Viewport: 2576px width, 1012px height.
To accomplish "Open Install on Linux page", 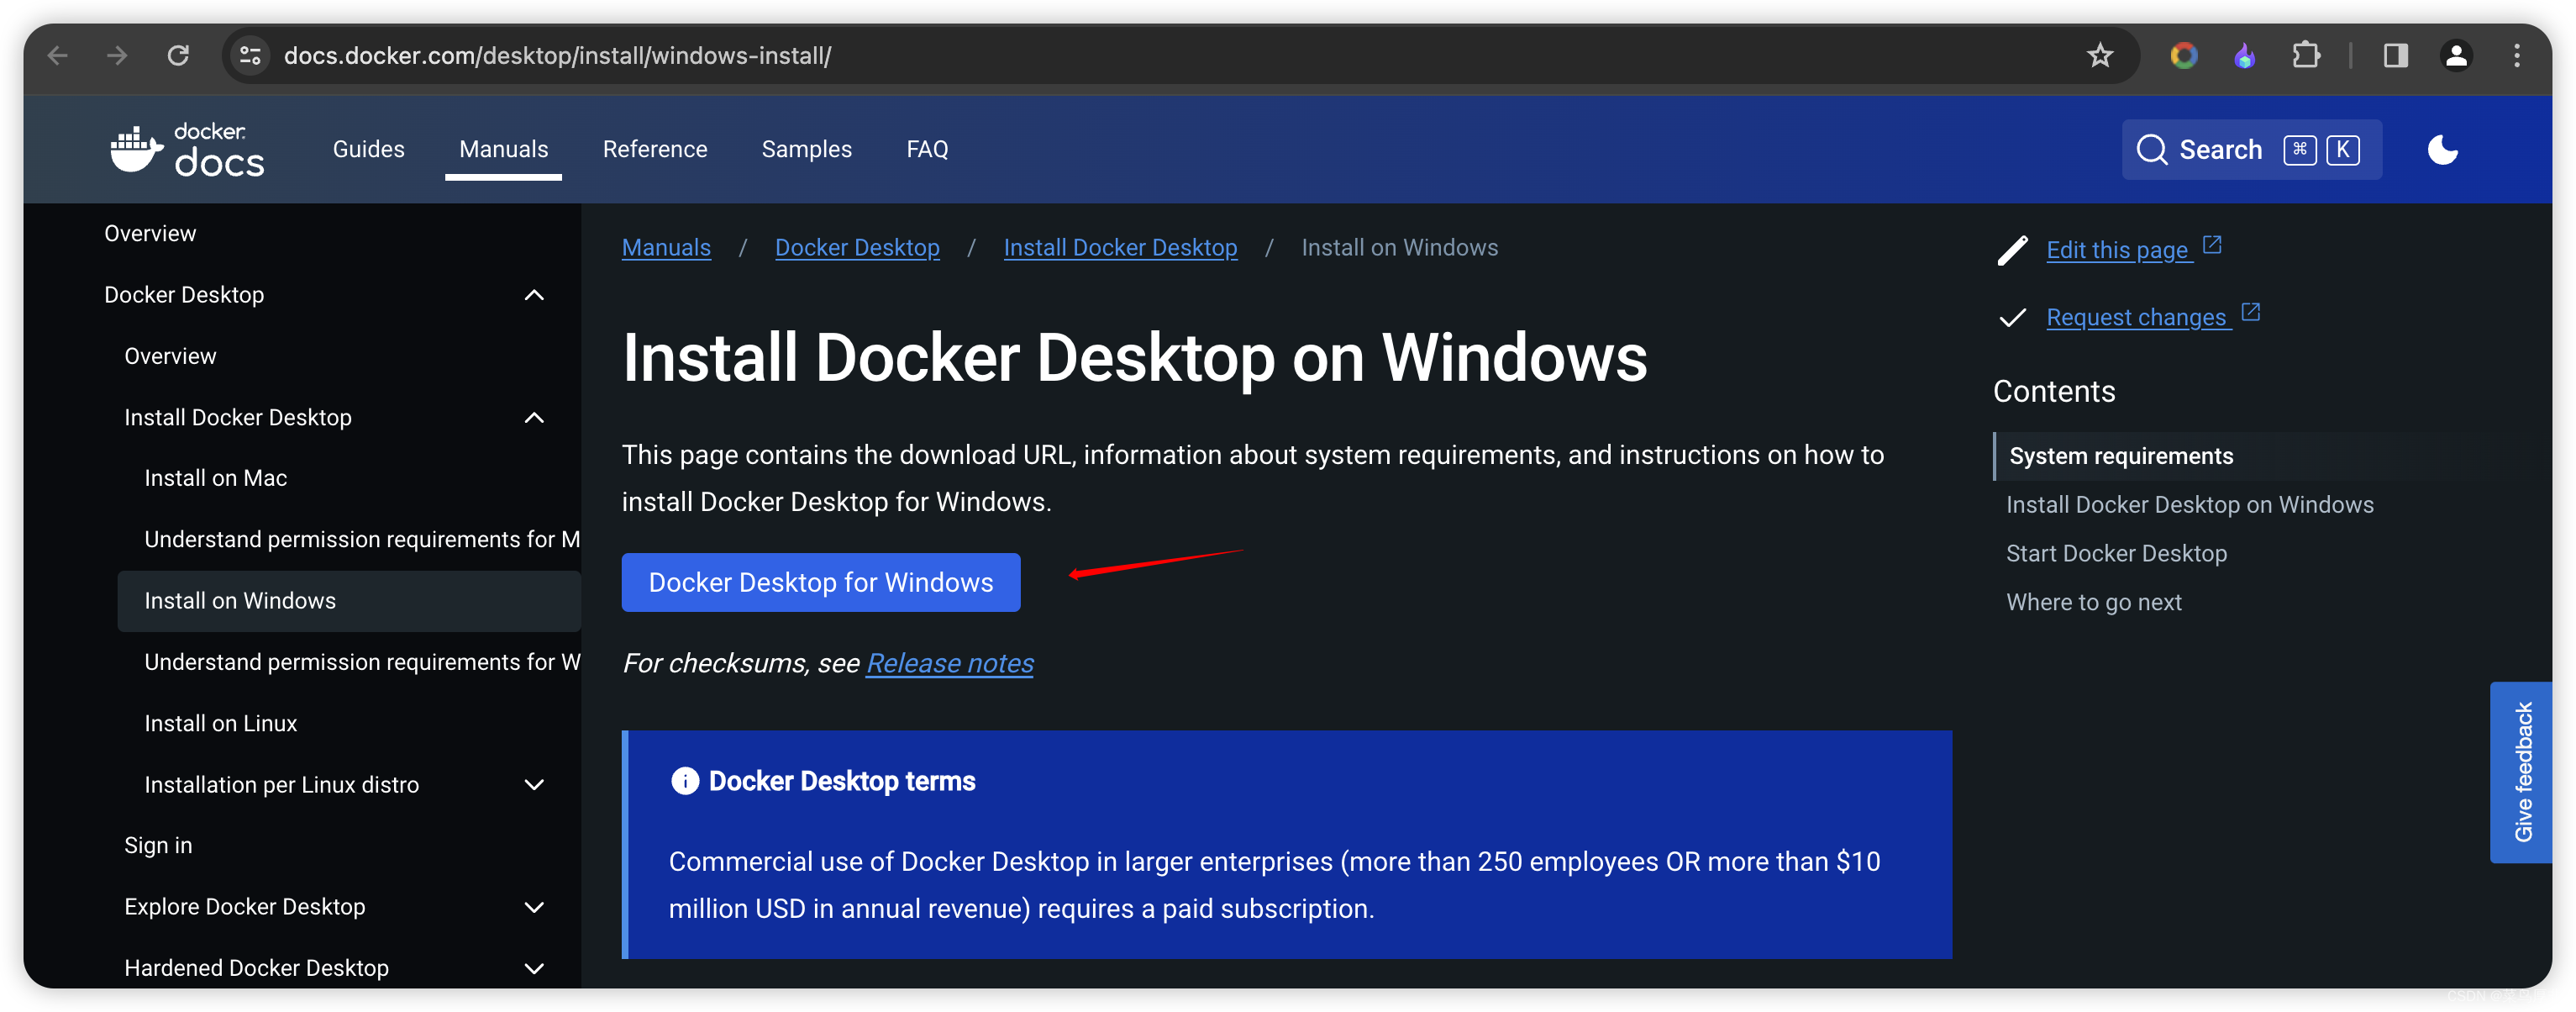I will 220,723.
